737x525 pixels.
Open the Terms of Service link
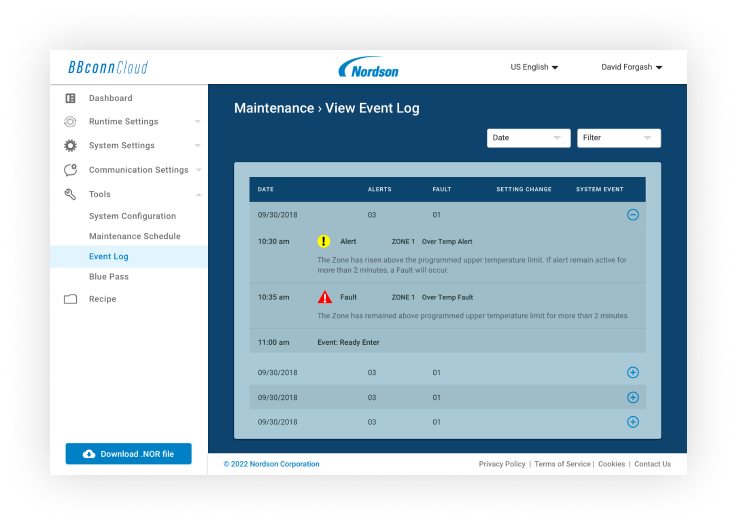click(x=562, y=464)
